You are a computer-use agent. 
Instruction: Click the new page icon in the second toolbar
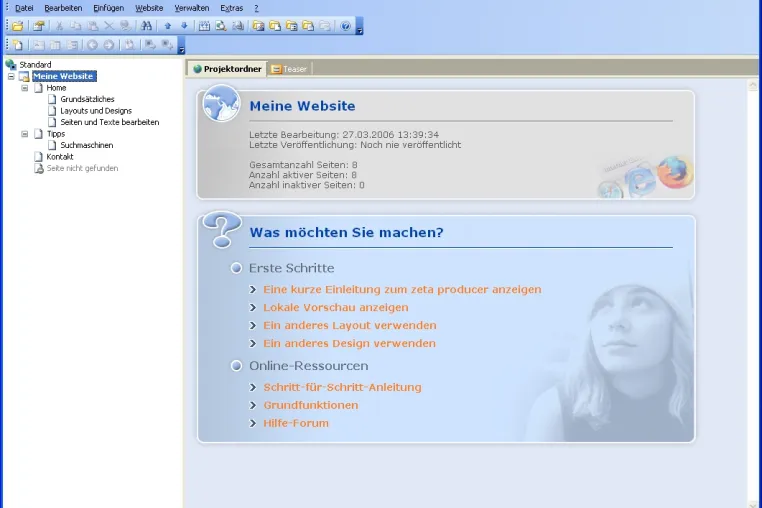18,45
